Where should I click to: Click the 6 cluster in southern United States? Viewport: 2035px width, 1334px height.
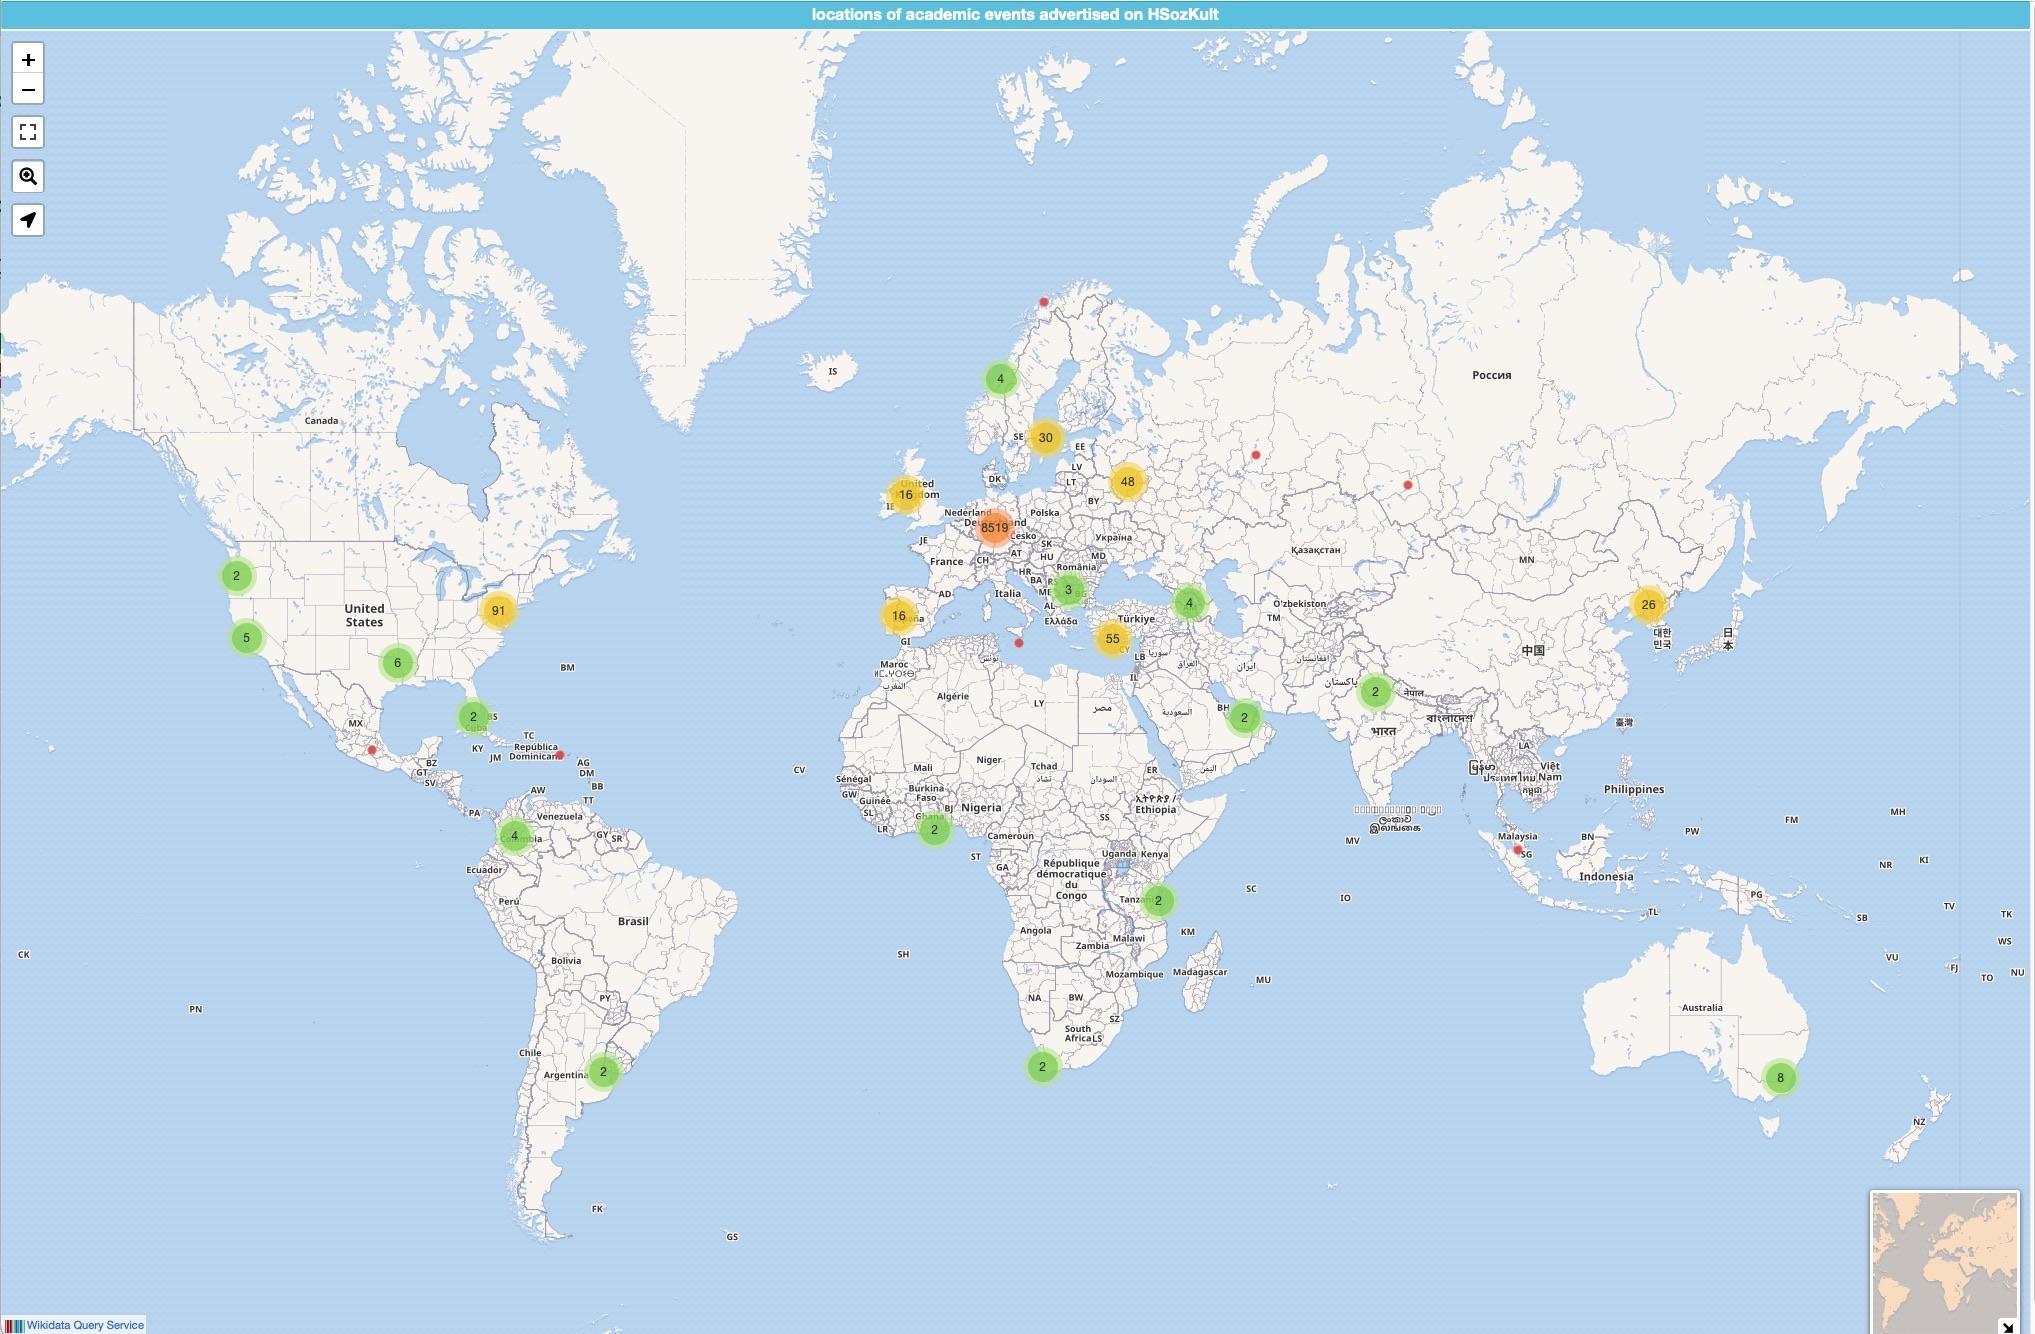point(397,662)
